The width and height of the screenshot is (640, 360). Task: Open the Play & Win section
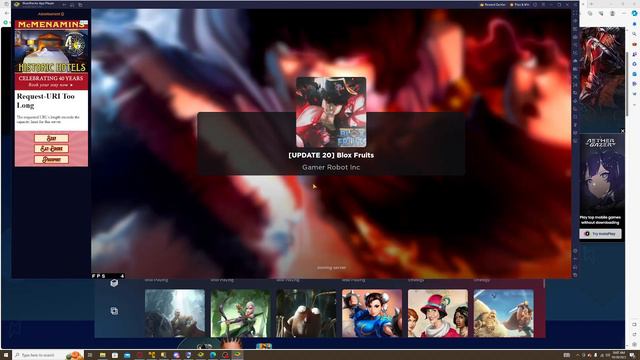click(520, 4)
